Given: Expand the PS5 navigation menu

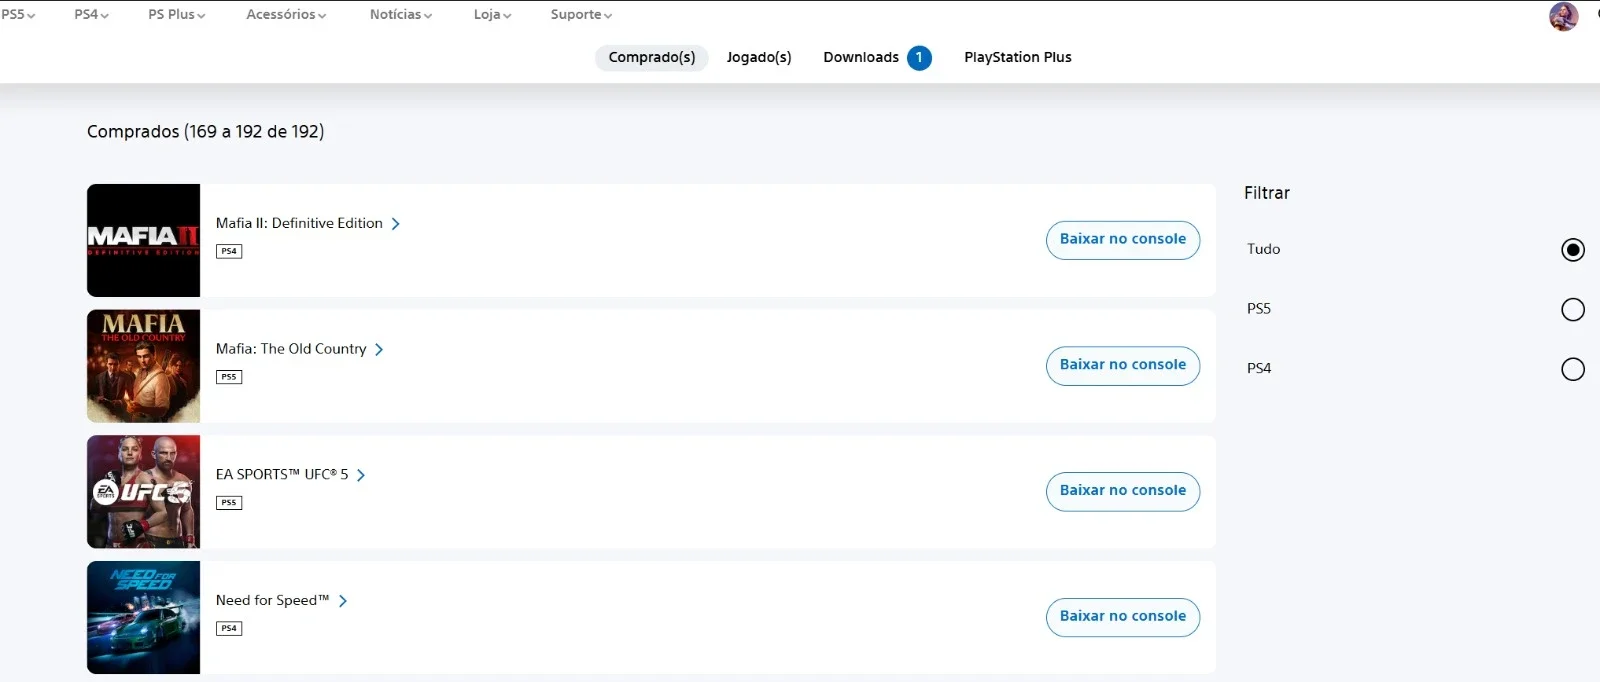Looking at the screenshot, I should [18, 15].
